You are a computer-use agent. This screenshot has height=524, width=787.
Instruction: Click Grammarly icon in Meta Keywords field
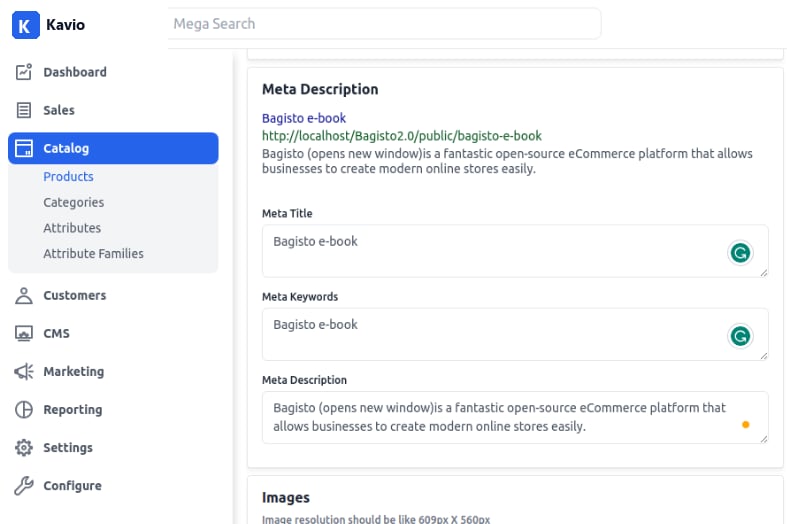tap(740, 336)
